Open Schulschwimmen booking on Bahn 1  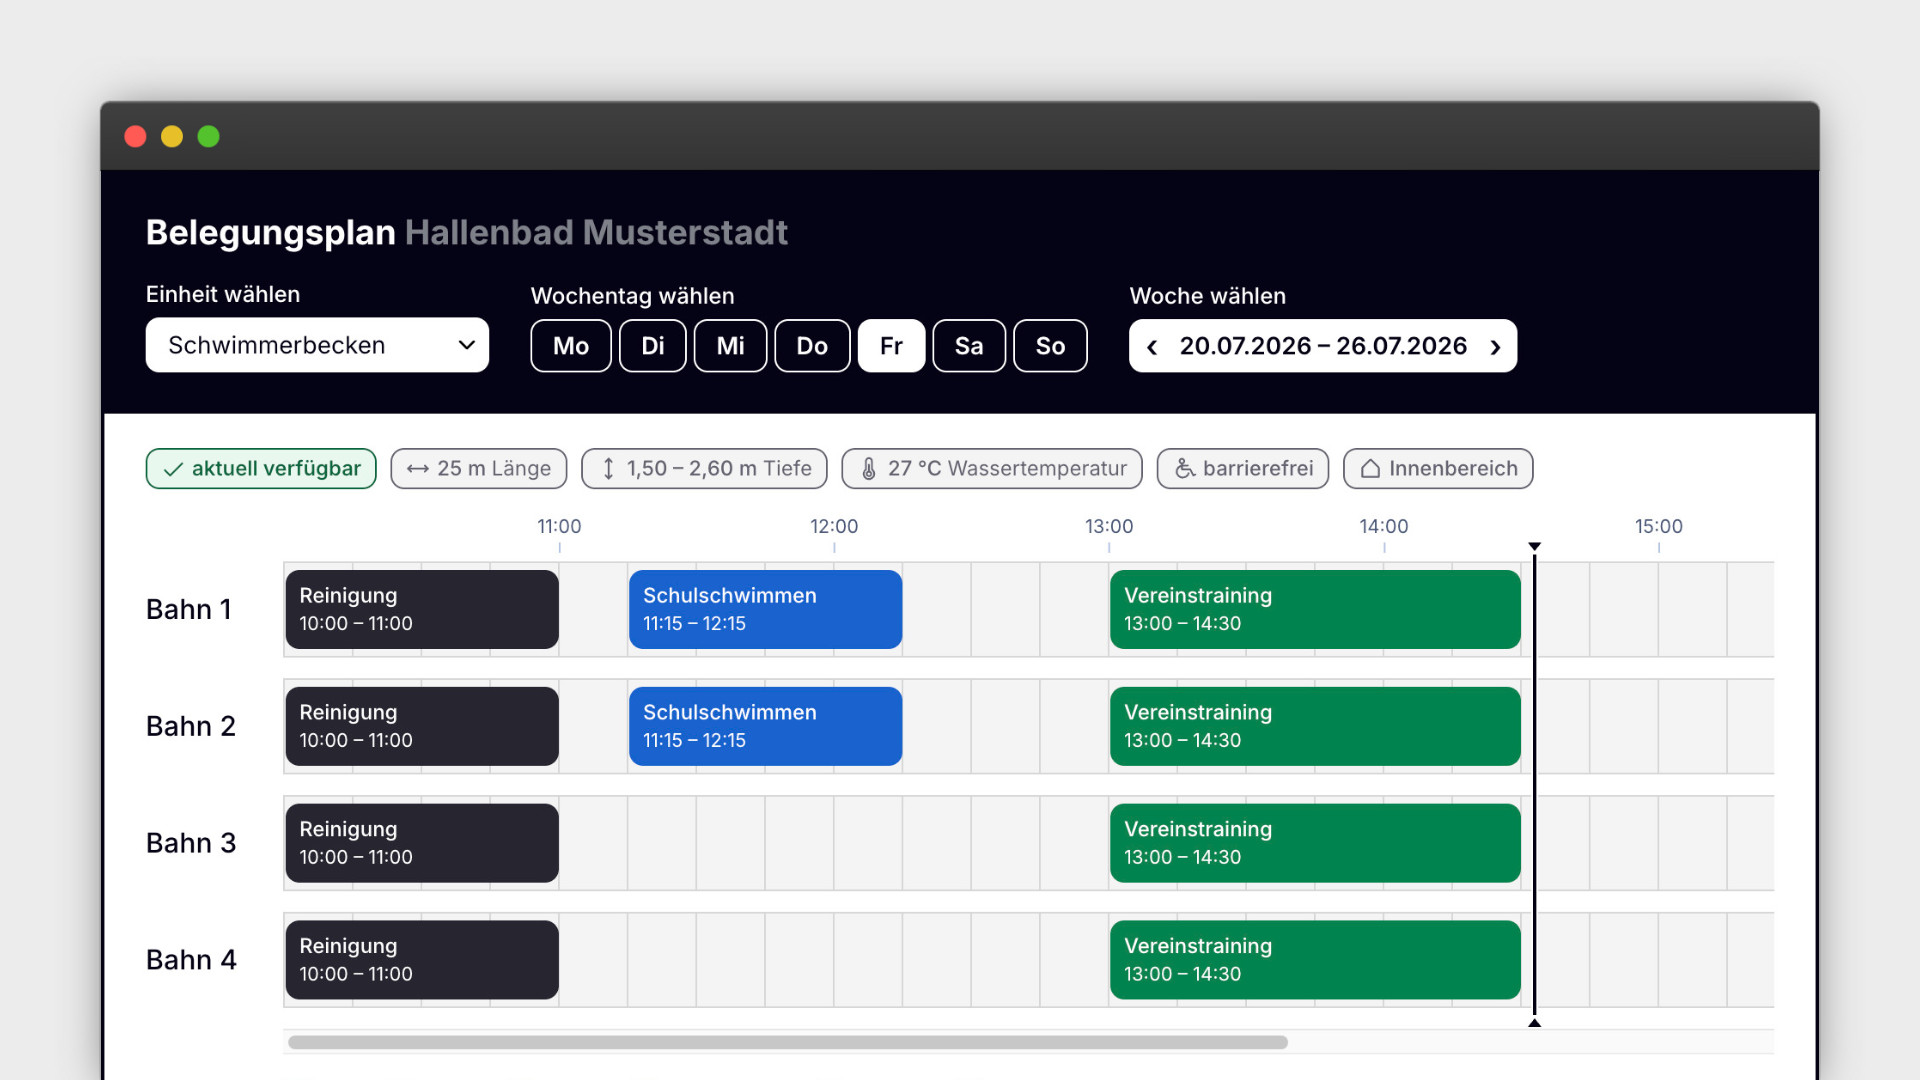tap(765, 610)
